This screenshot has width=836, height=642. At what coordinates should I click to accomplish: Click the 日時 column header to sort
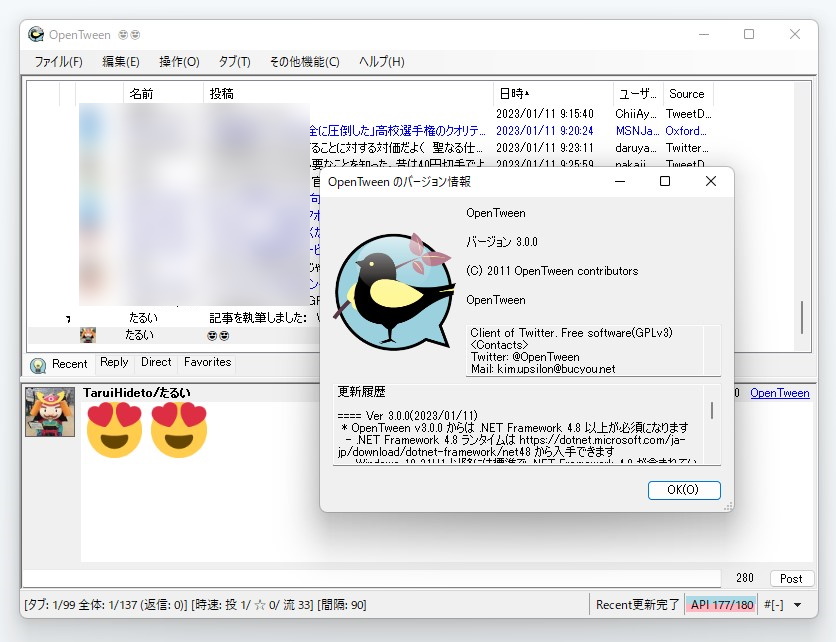tap(512, 93)
